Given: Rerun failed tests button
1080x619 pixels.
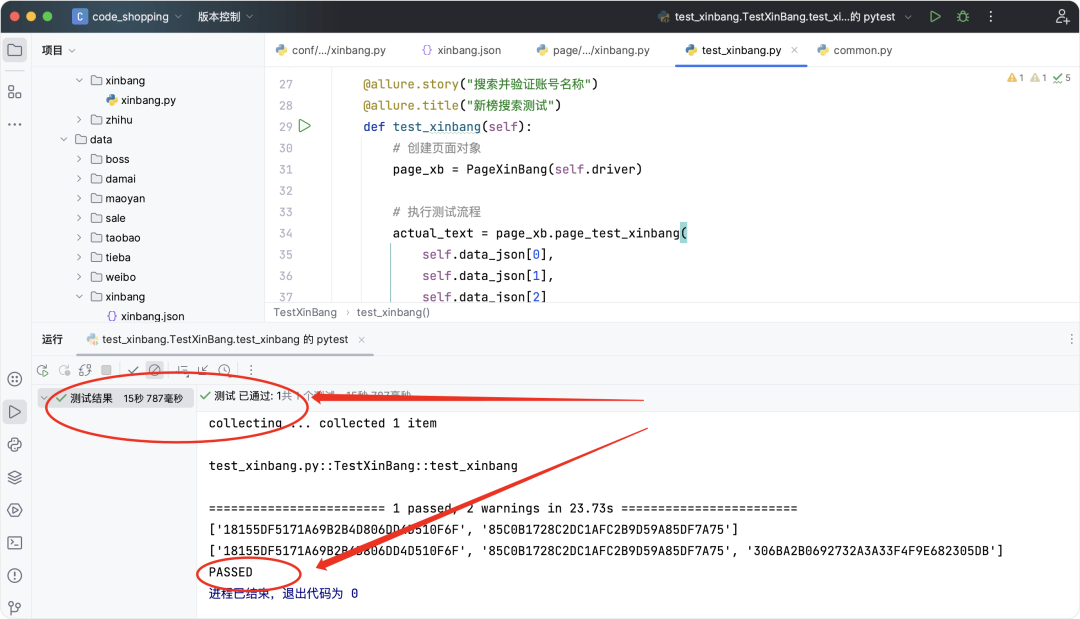Looking at the screenshot, I should point(64,370).
